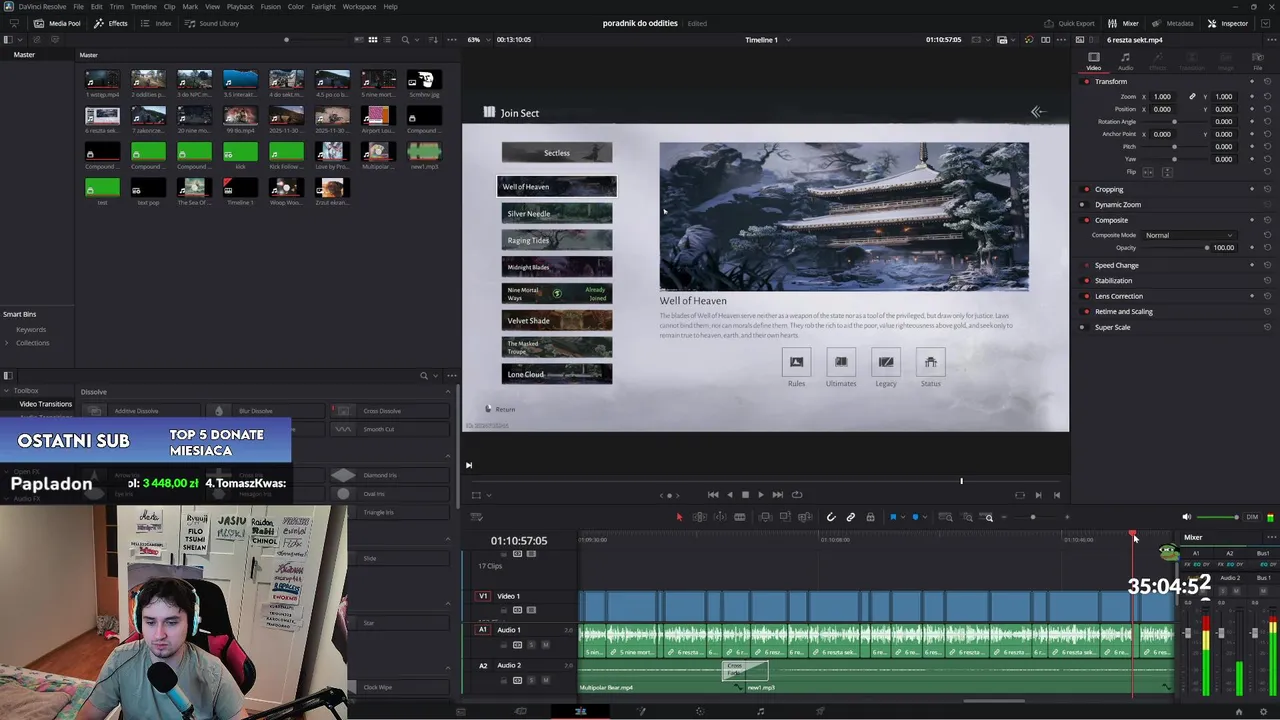Open the viewer zoom 63% dropdown
The image size is (1280, 720).
481,40
